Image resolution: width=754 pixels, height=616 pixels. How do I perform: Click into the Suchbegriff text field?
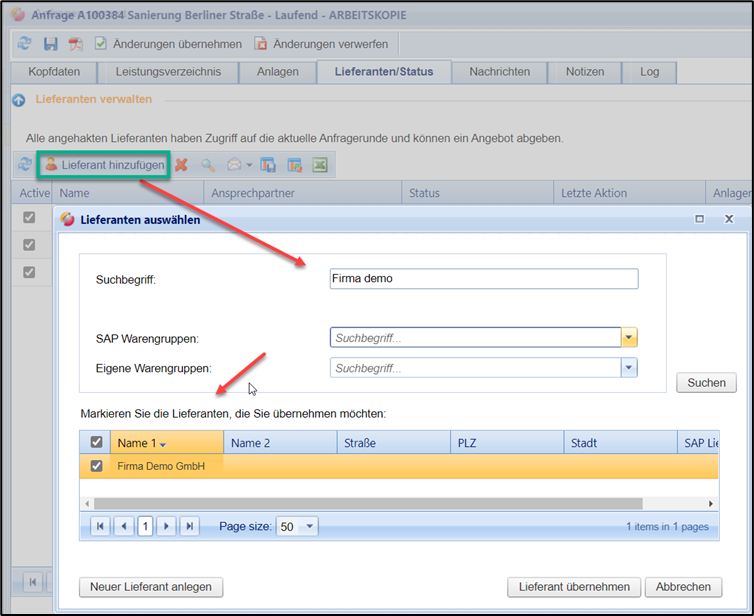tap(483, 279)
